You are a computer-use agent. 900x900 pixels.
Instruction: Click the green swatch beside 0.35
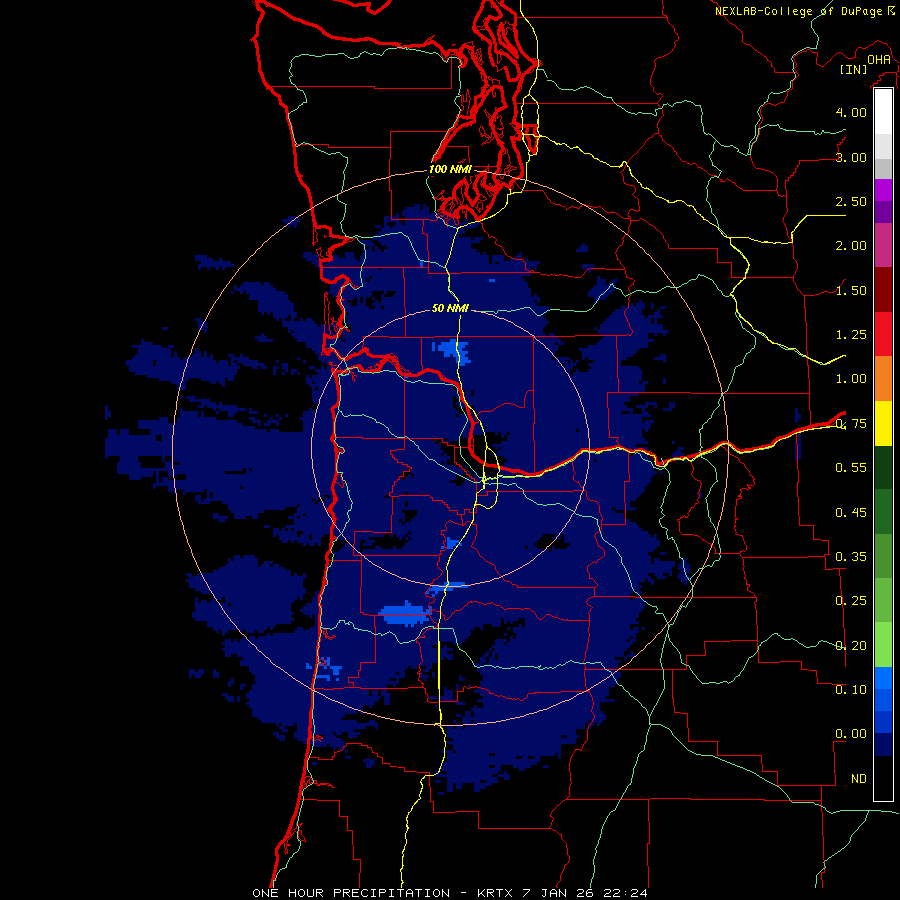[x=883, y=556]
